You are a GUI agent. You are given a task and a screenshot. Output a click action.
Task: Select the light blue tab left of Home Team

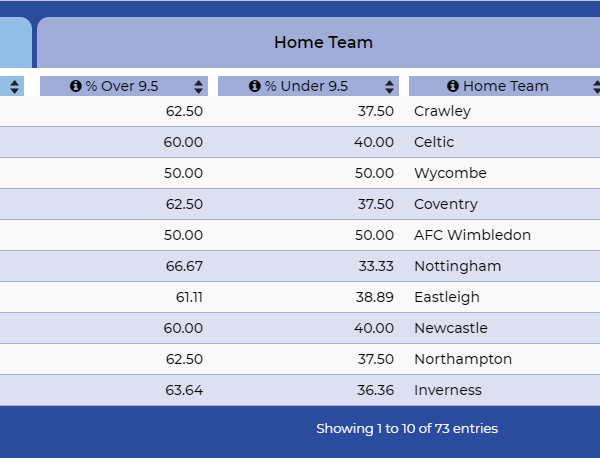[x=16, y=42]
